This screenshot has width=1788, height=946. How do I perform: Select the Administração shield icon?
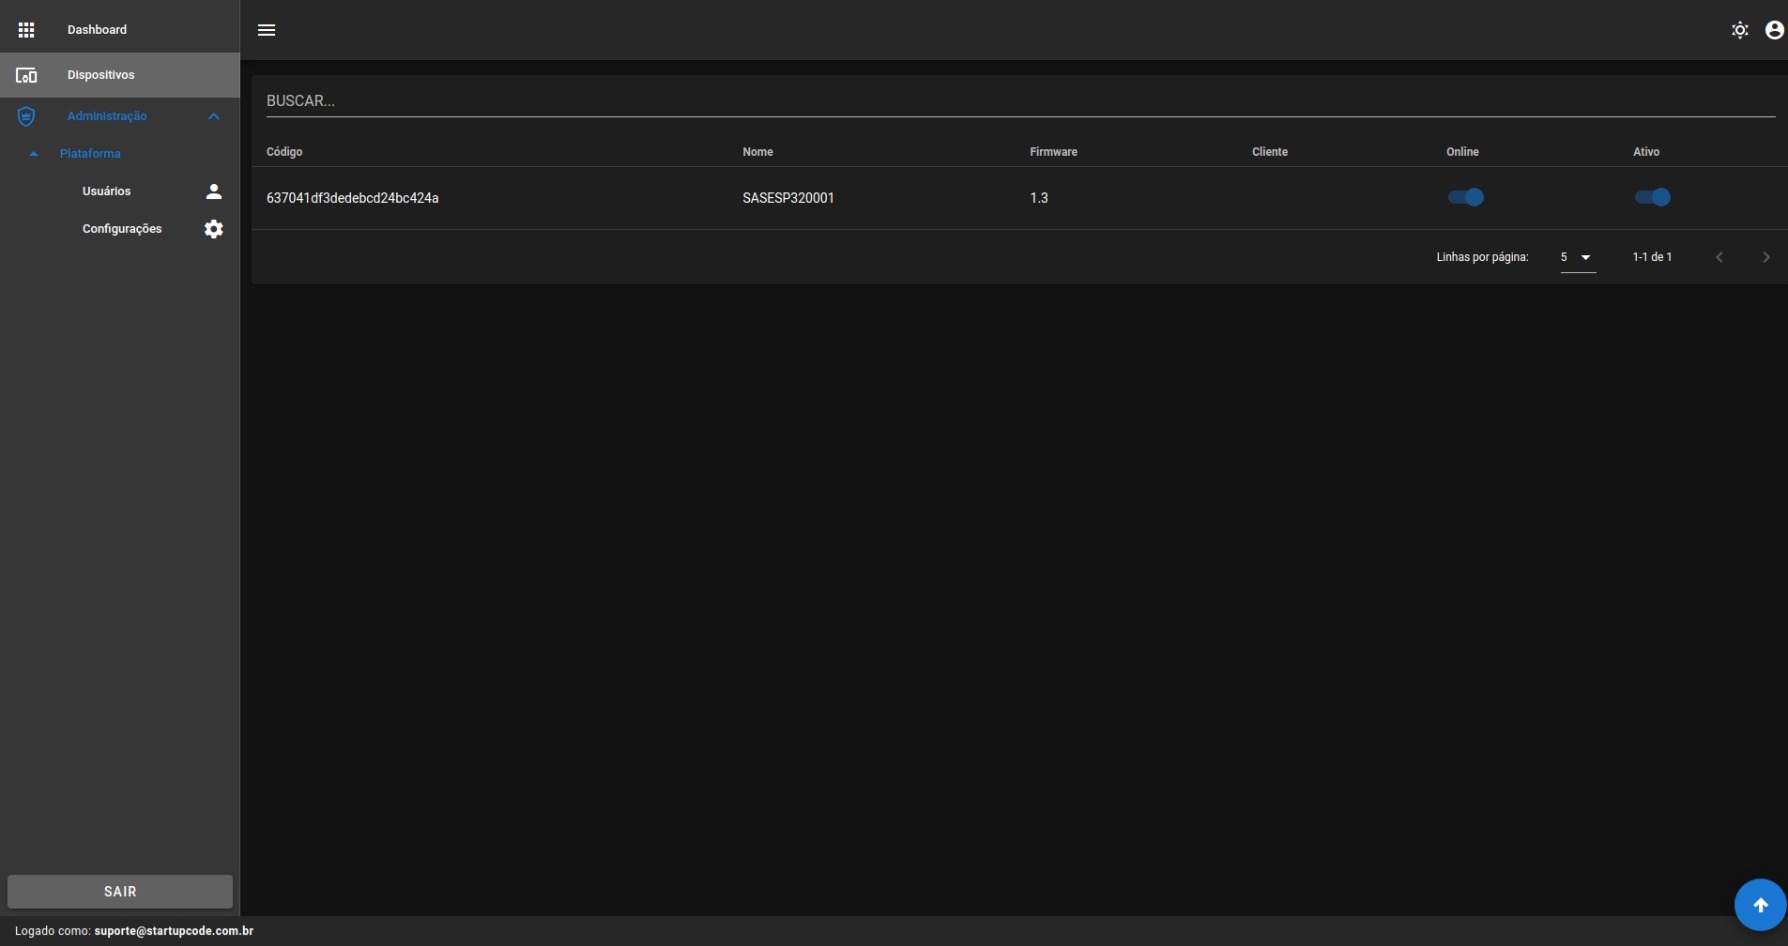point(25,116)
